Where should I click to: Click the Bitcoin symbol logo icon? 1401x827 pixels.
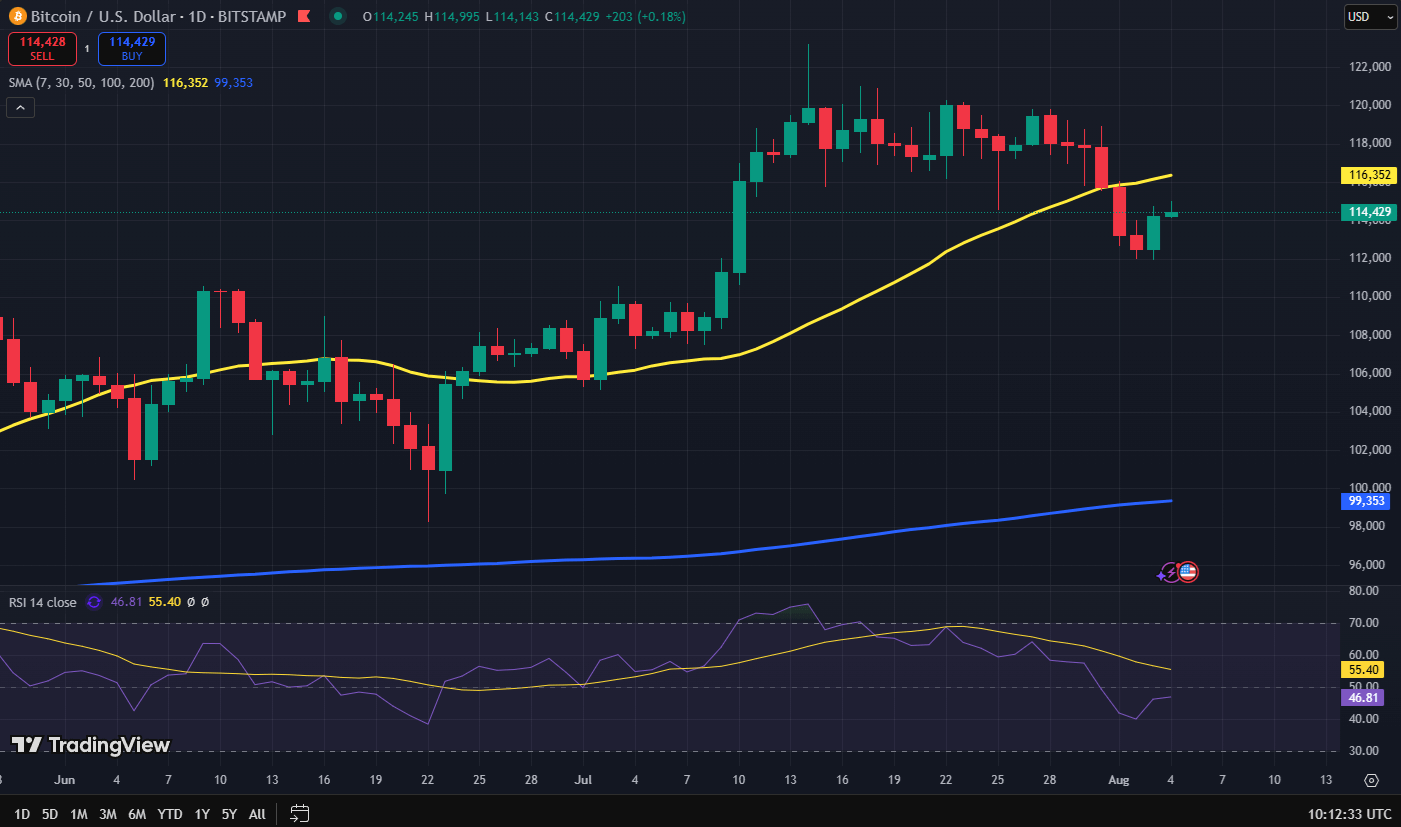coord(17,17)
